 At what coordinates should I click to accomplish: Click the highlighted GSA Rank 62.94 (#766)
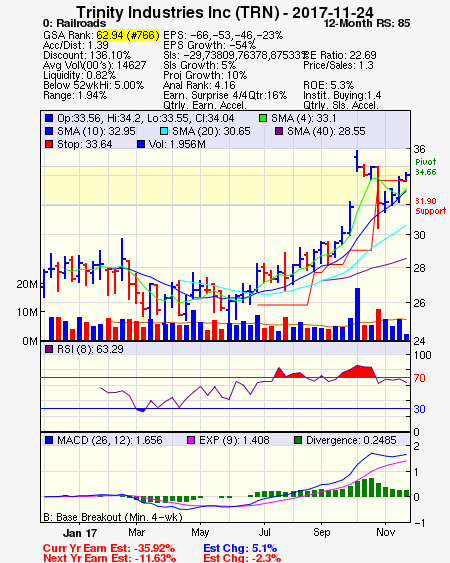[x=127, y=35]
